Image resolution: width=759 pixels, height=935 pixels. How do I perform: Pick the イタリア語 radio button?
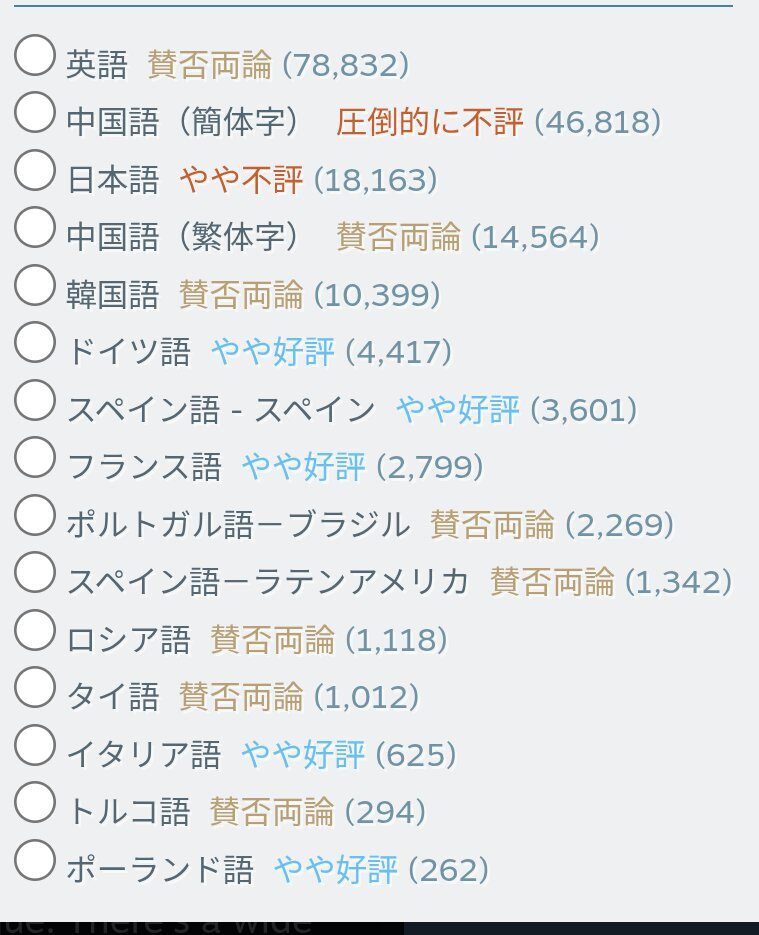[x=35, y=745]
